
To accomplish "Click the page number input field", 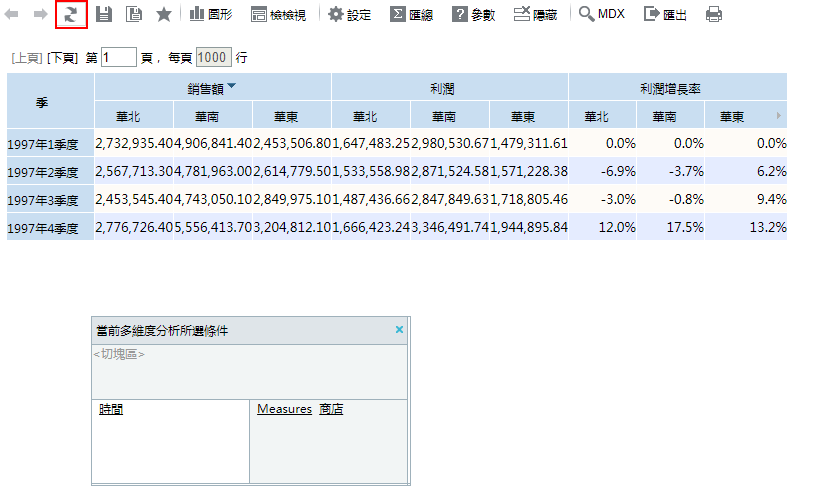I will [119, 58].
